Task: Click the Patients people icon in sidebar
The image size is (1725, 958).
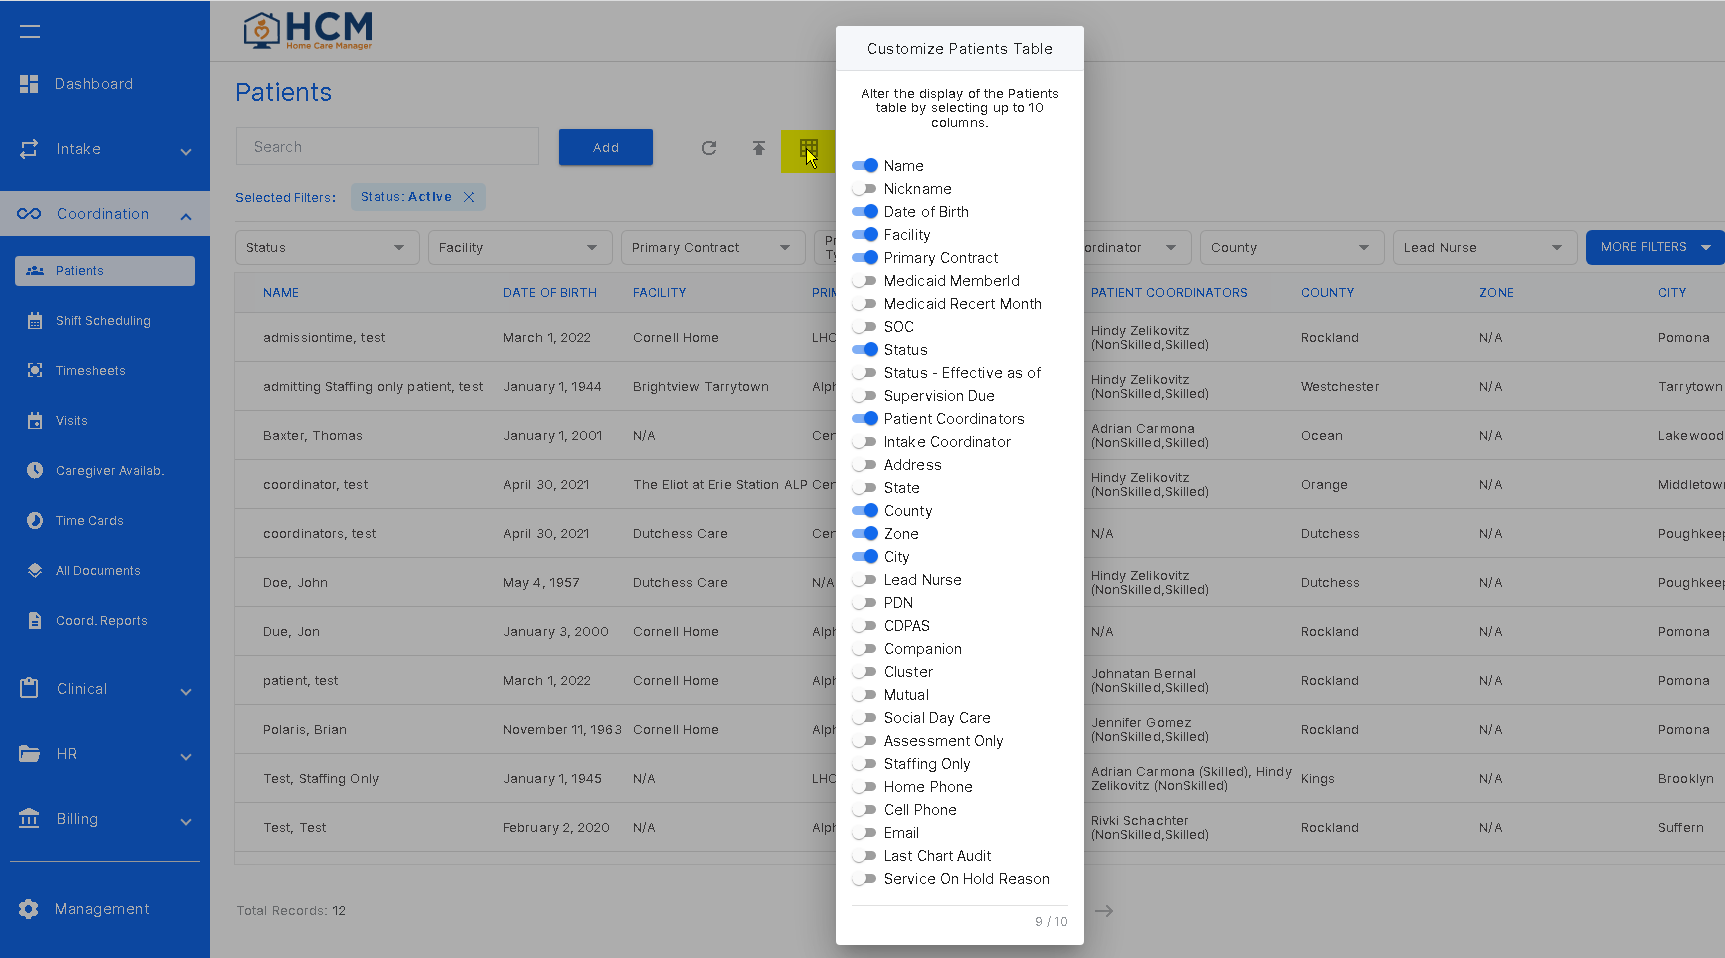Action: pos(35,271)
